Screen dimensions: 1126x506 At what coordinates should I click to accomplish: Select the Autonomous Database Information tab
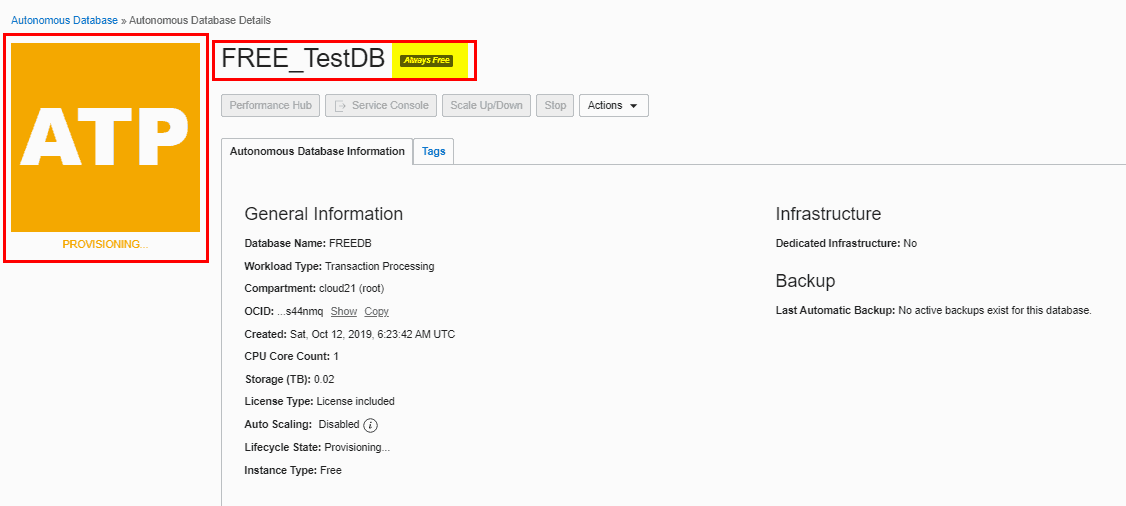[317, 151]
